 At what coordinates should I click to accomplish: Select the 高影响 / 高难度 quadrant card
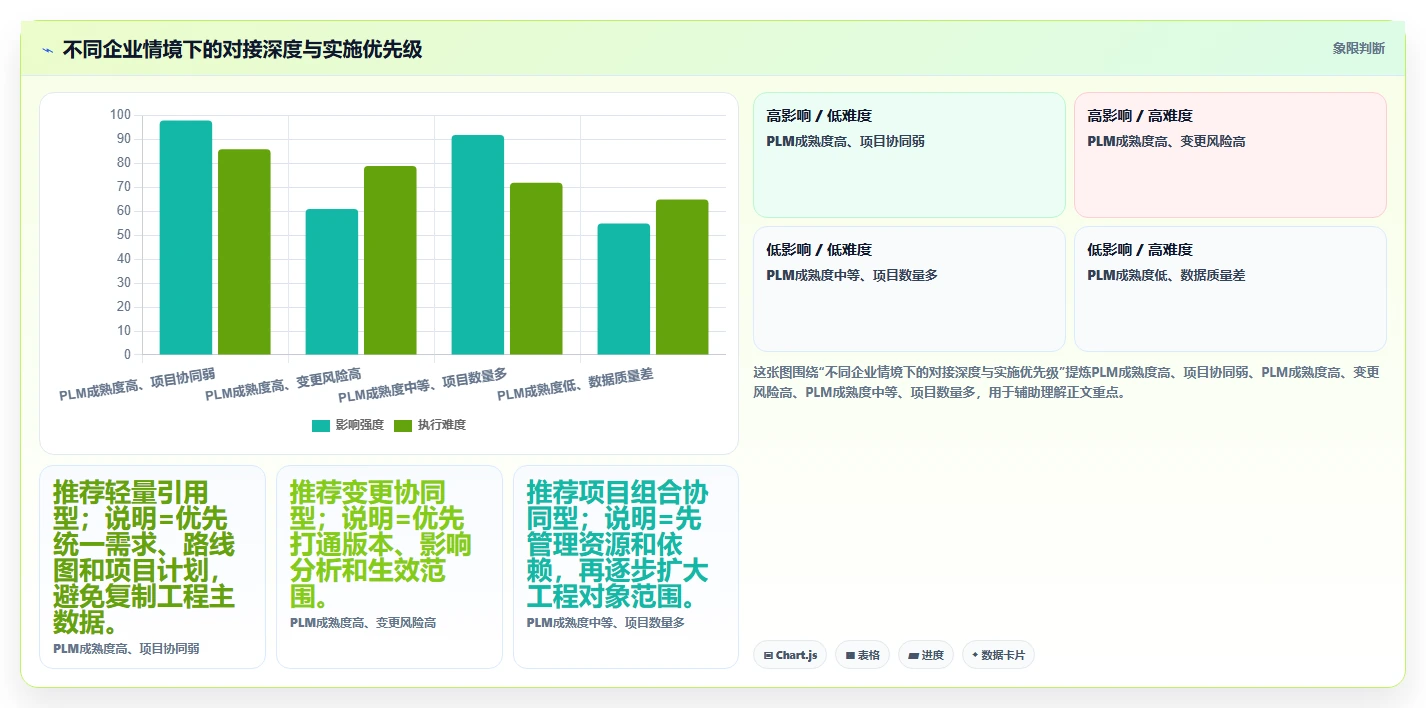1230,155
